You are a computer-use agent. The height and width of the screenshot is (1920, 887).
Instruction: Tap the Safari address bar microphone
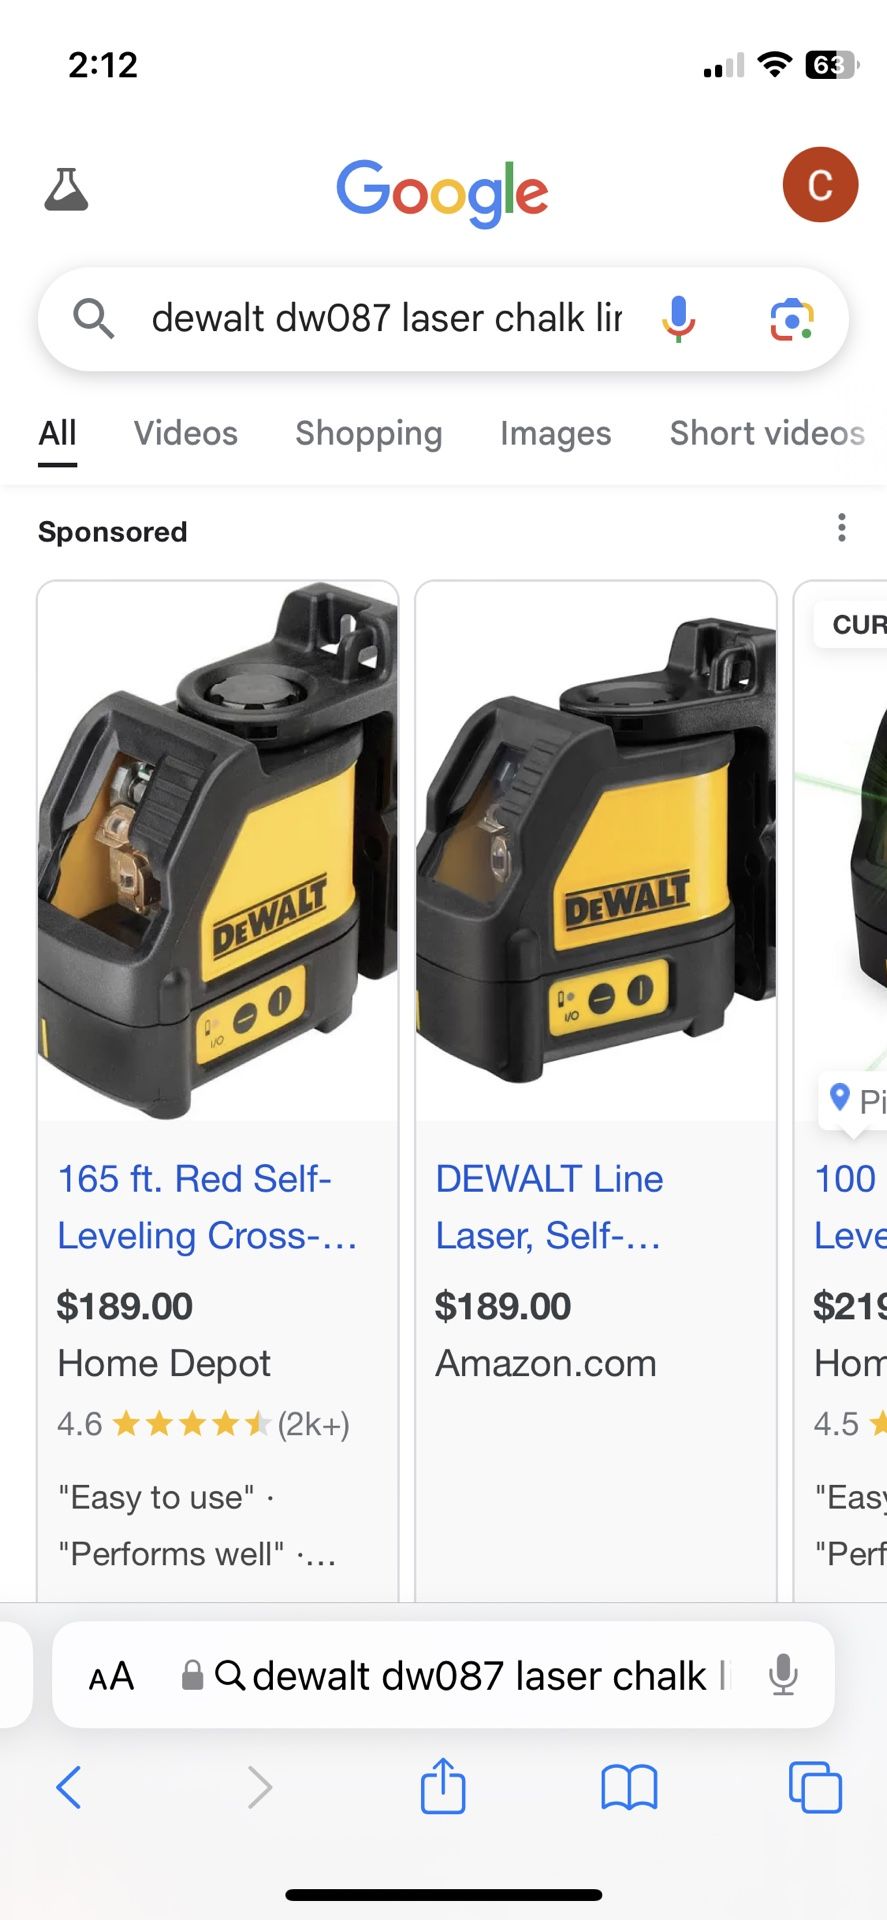783,1676
